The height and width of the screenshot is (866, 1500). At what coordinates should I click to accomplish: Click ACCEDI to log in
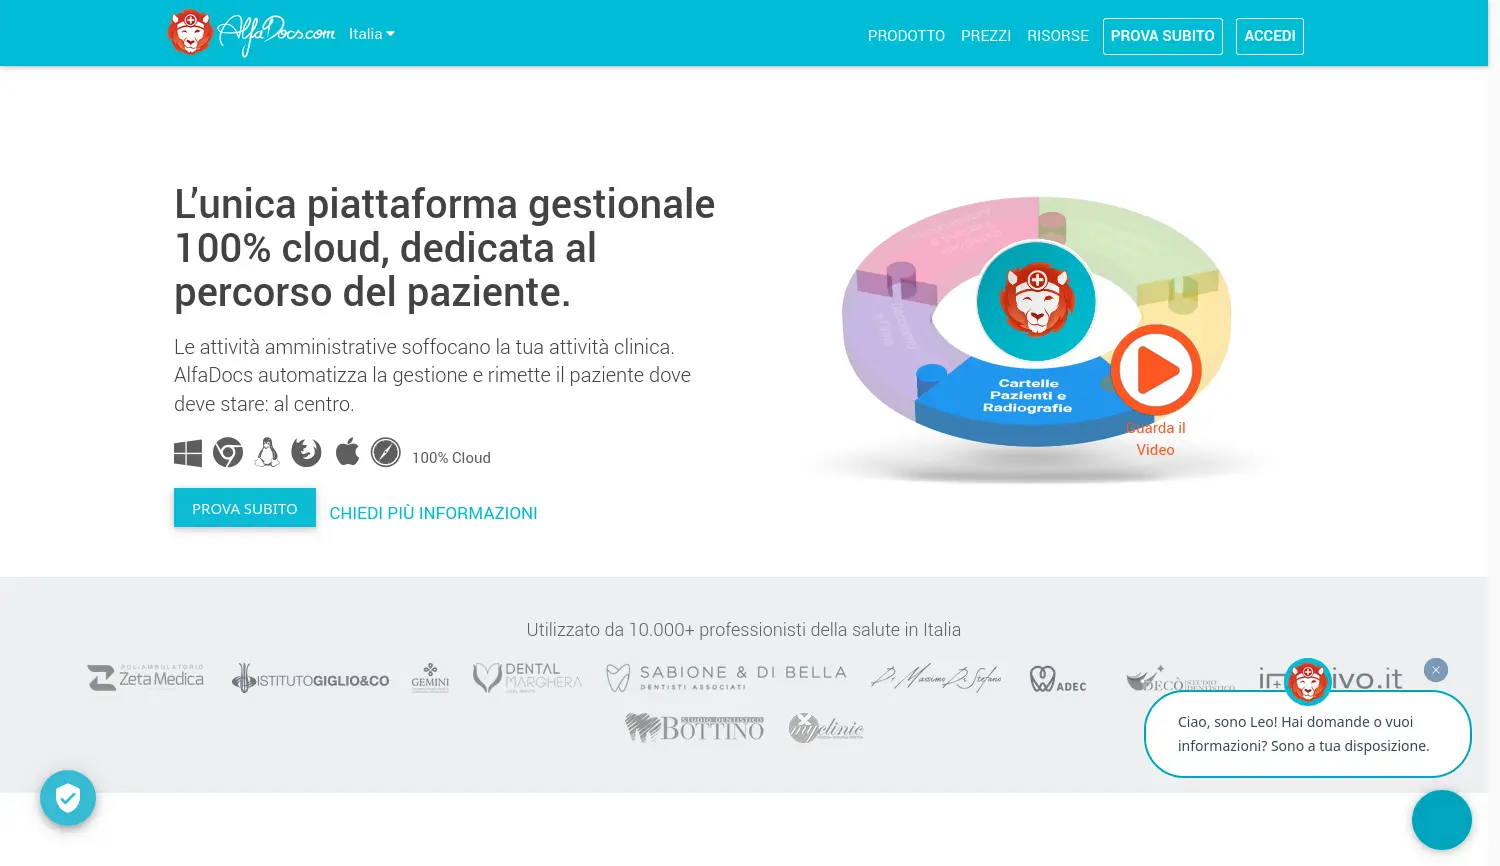1269,36
